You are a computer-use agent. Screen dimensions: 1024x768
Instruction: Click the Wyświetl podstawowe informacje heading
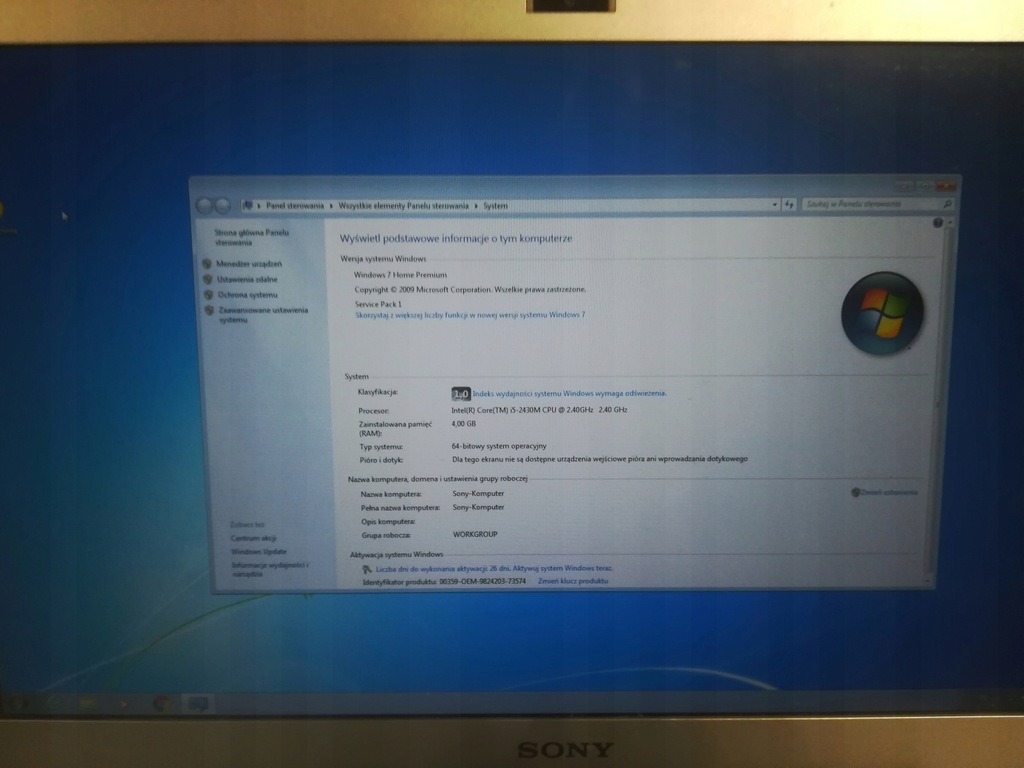pyautogui.click(x=456, y=238)
